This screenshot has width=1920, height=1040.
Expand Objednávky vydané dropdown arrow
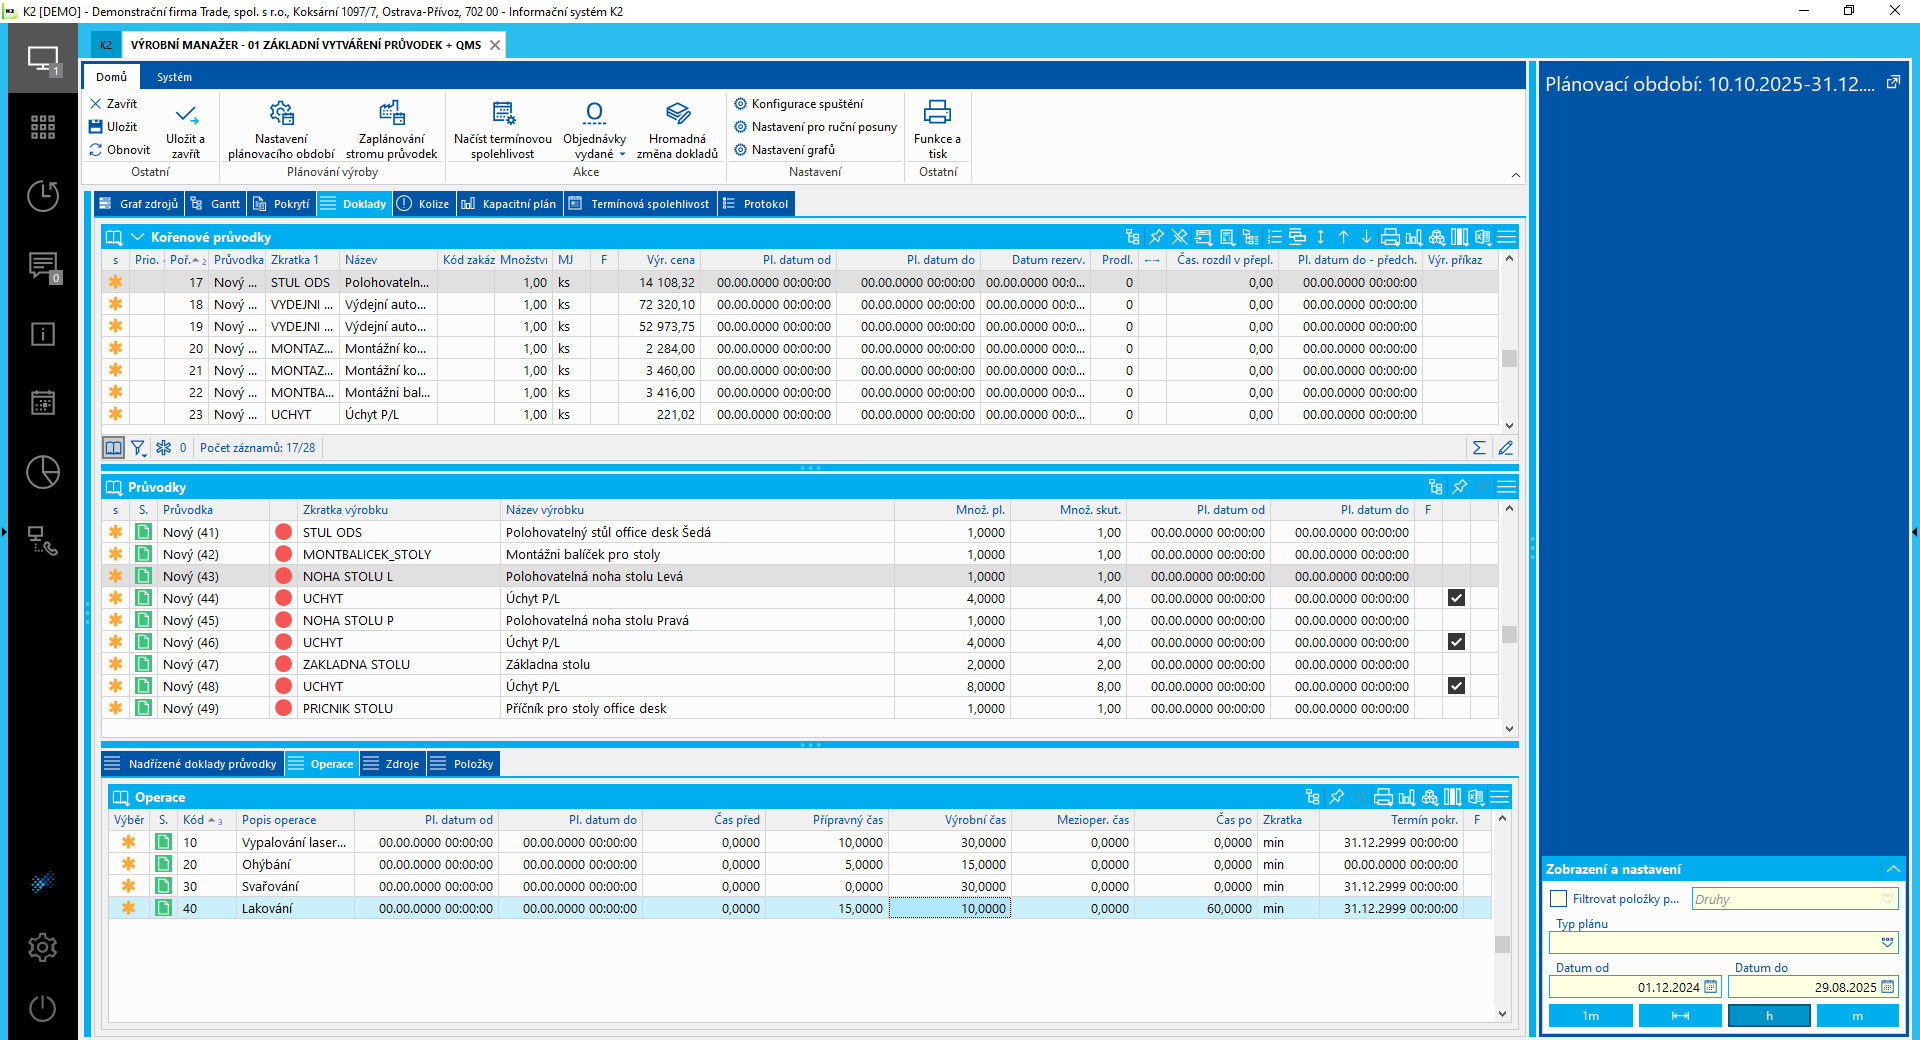(622, 155)
